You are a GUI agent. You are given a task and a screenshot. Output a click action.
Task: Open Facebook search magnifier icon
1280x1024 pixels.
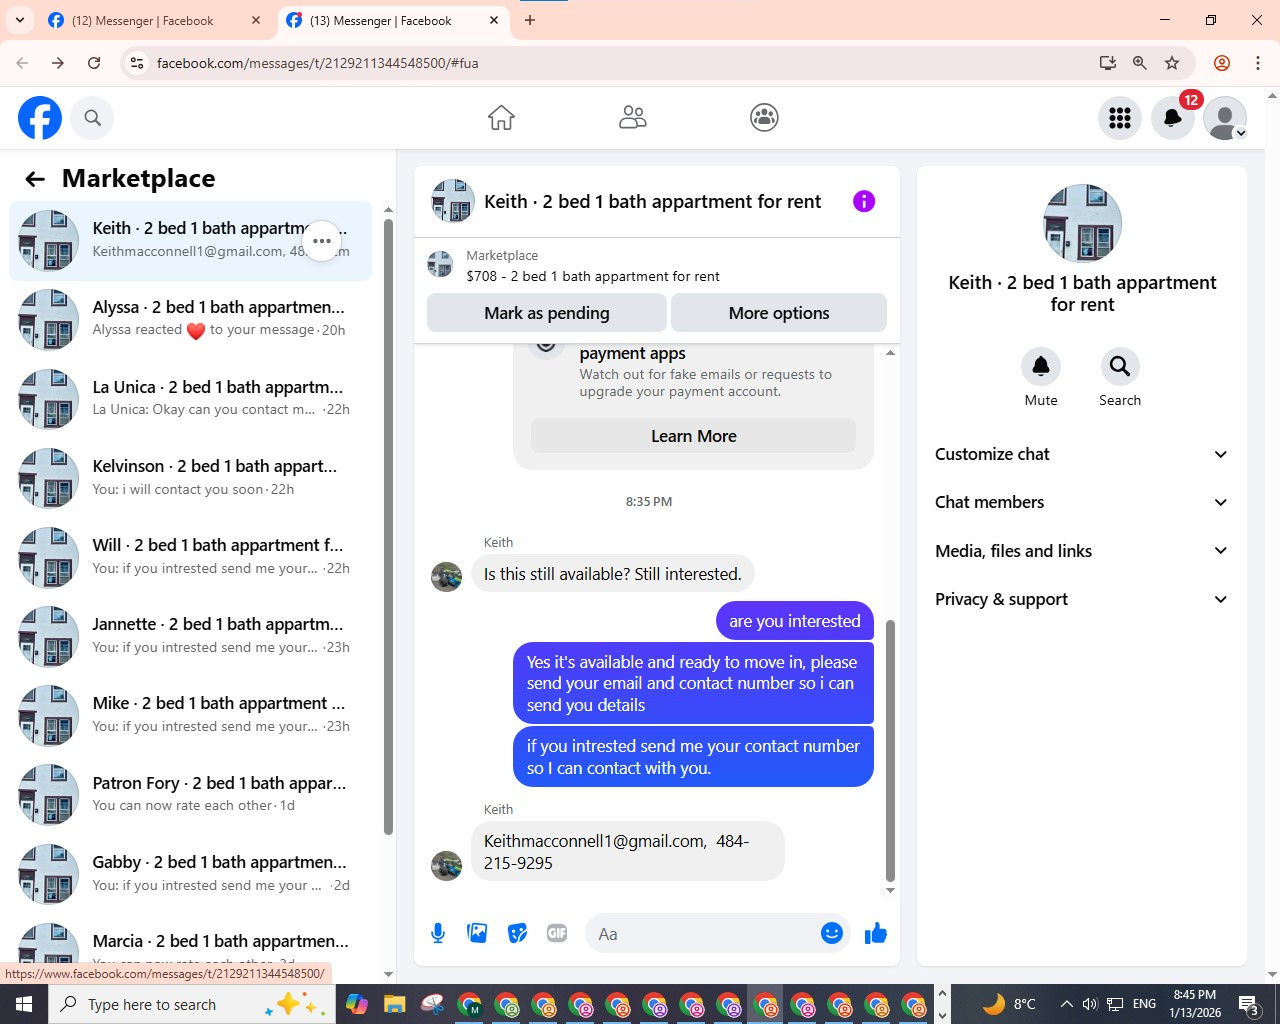[92, 118]
